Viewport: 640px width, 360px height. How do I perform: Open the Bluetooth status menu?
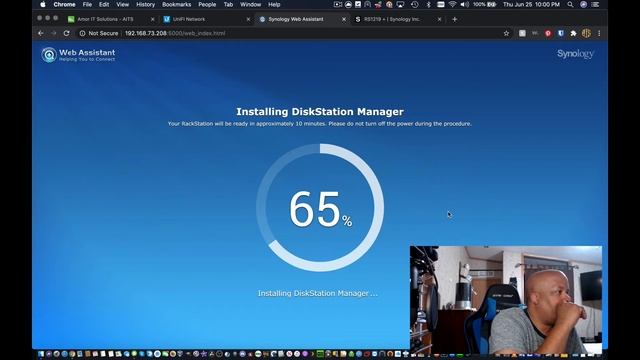(428, 4)
